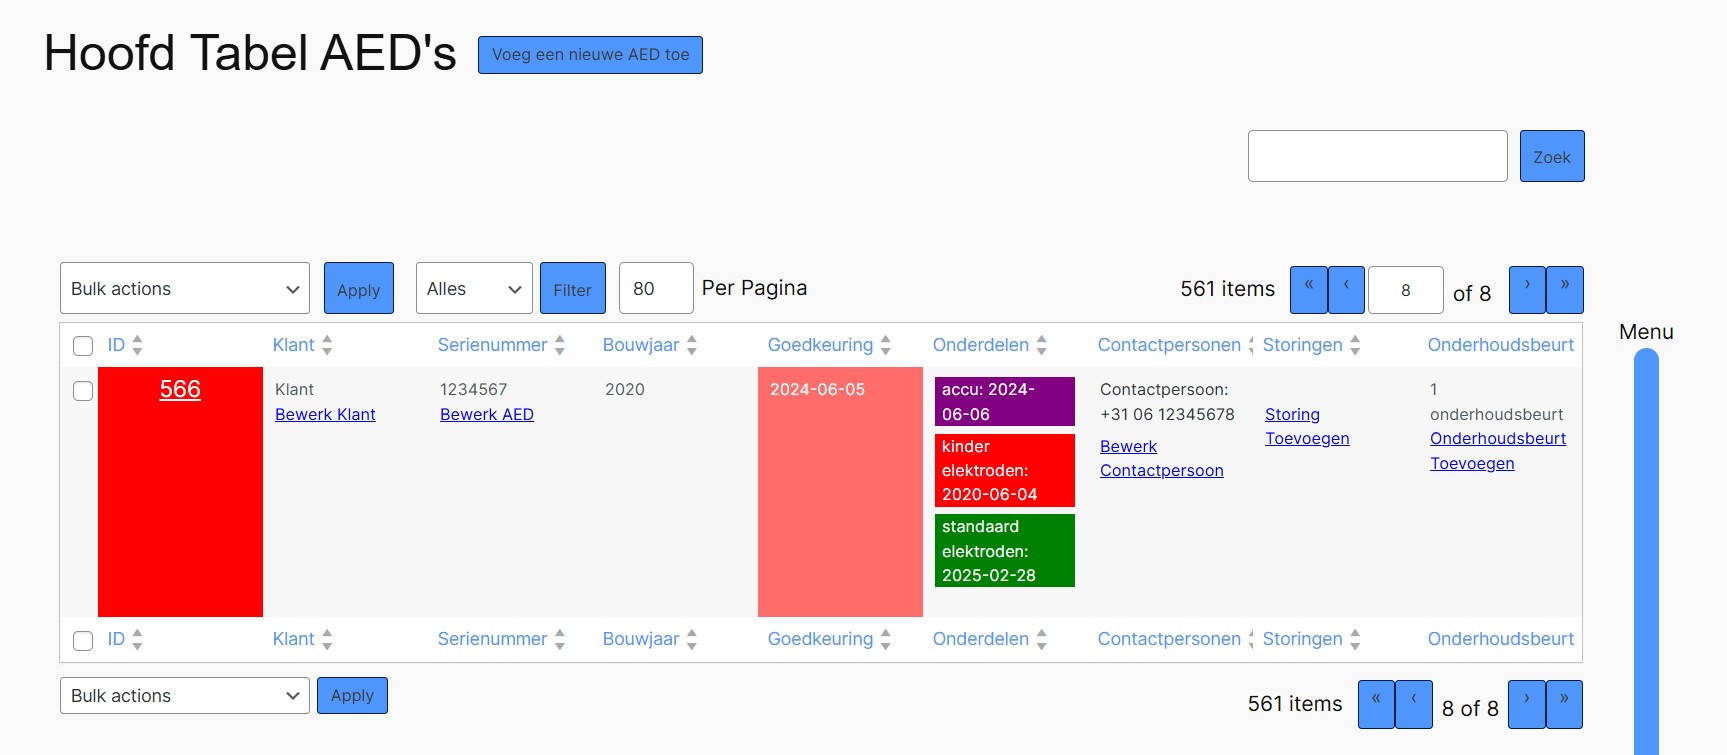Sort table by Serienummer column header
The image size is (1727, 755).
pos(492,345)
